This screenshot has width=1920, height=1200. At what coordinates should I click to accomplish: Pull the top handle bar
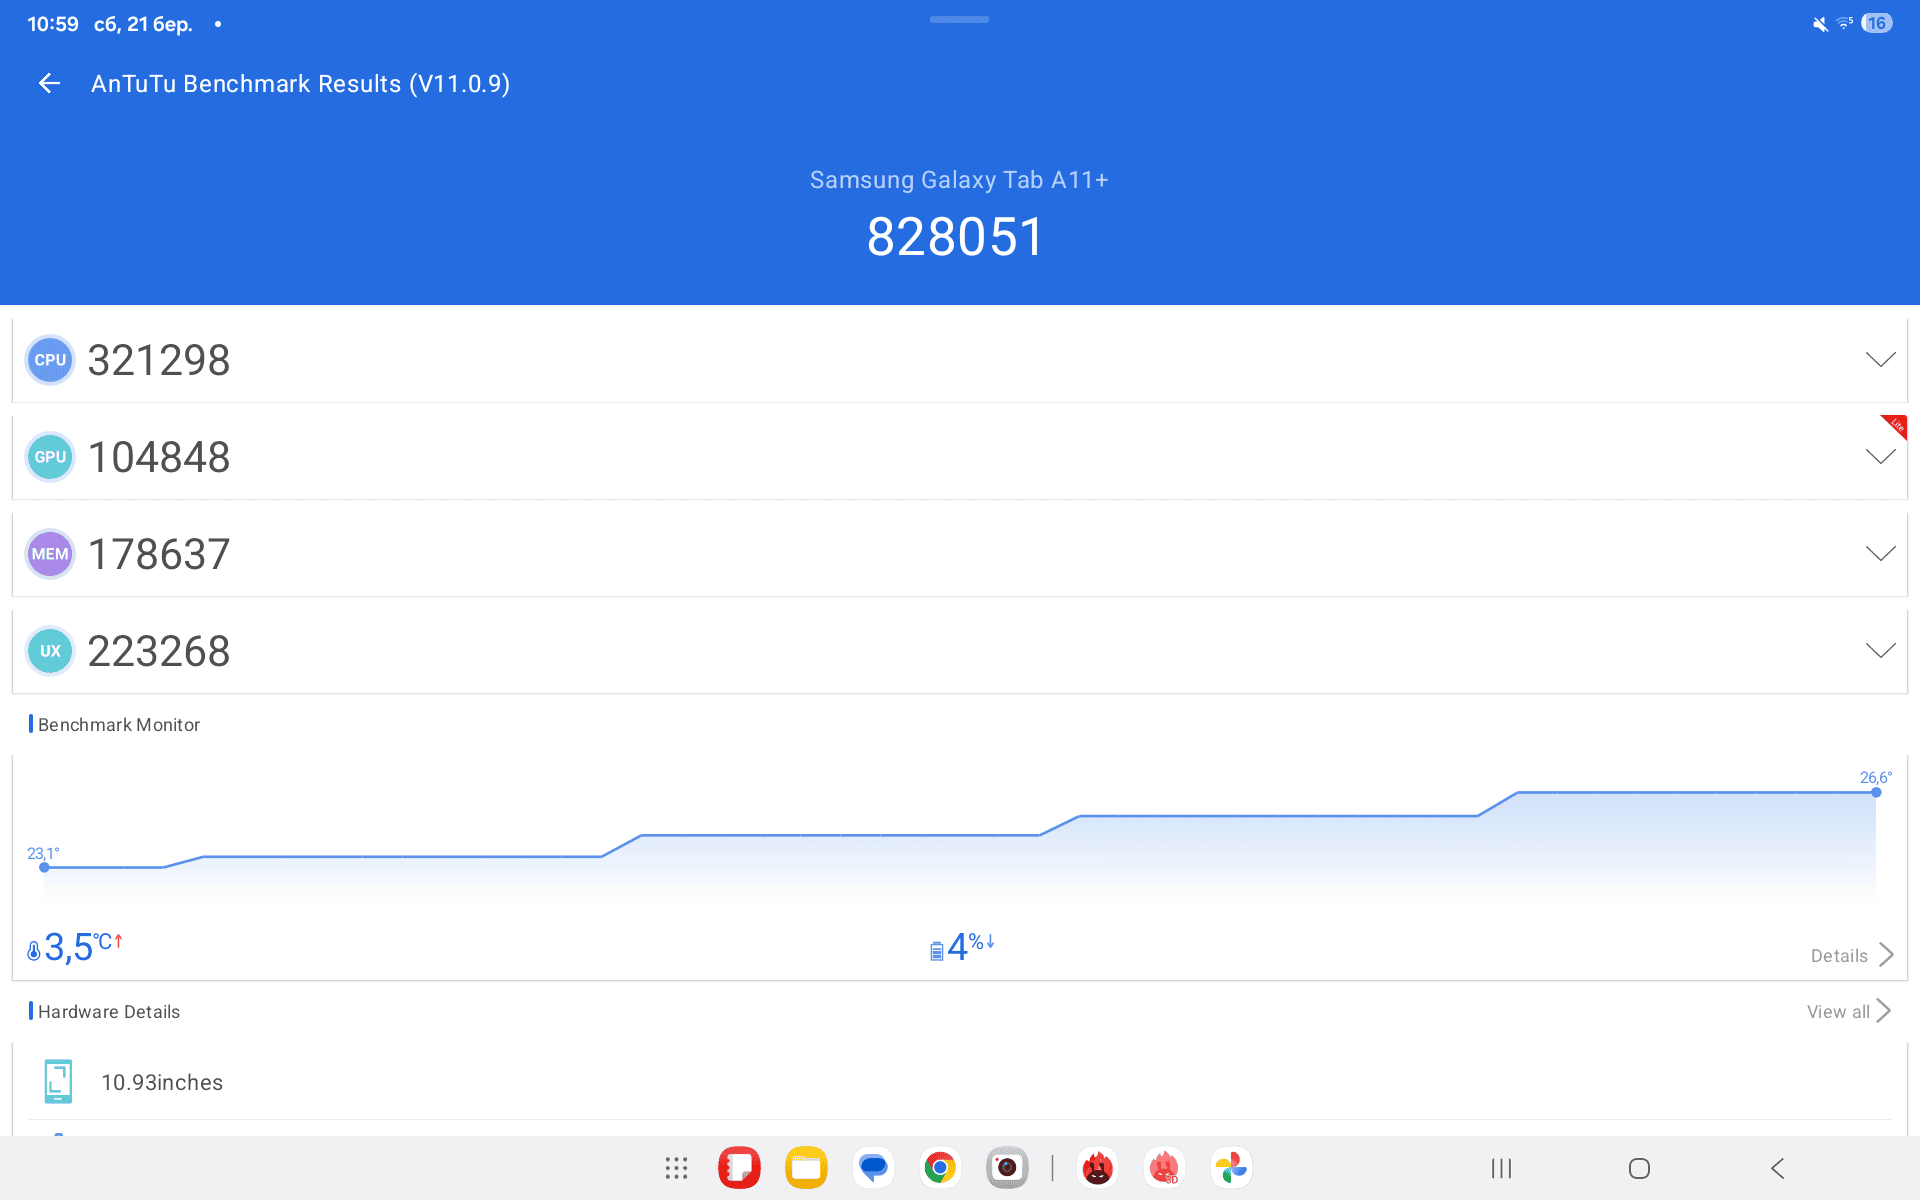click(959, 19)
